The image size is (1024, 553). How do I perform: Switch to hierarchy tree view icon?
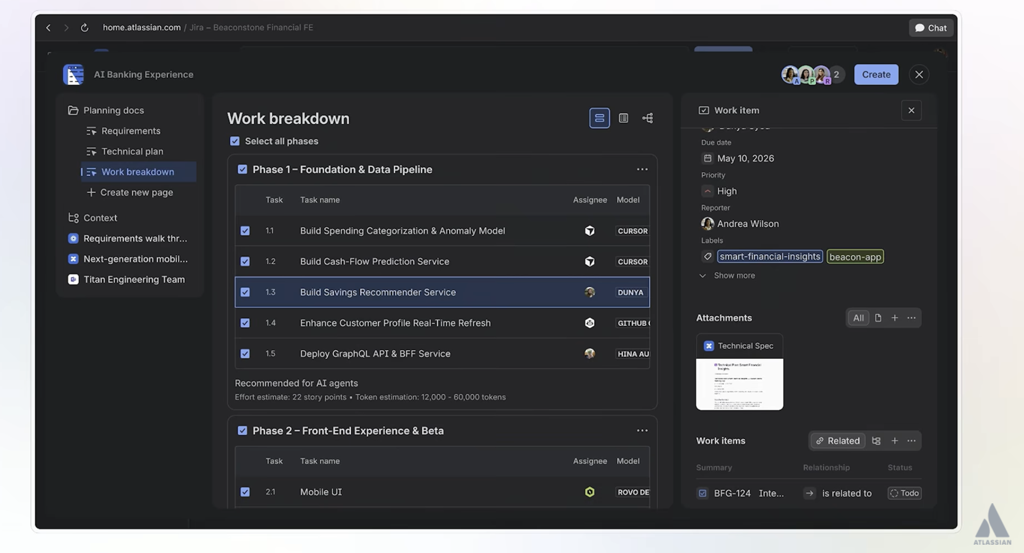[x=647, y=118]
